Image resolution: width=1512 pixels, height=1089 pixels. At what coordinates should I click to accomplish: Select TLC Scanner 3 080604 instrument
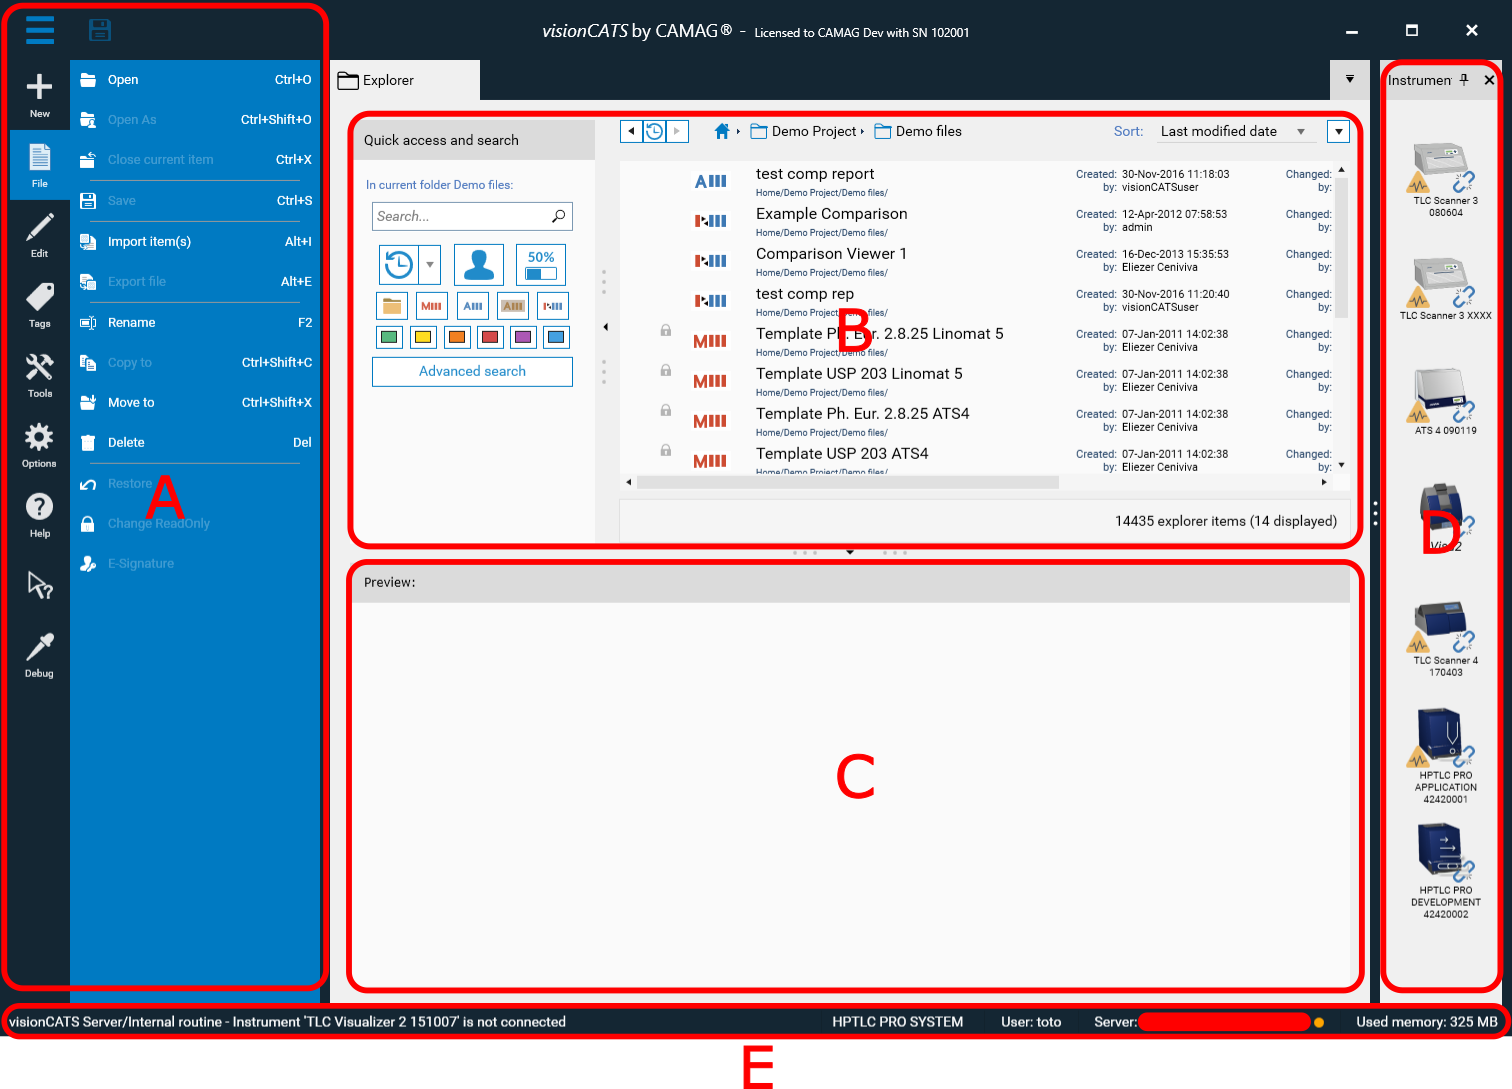point(1445,180)
